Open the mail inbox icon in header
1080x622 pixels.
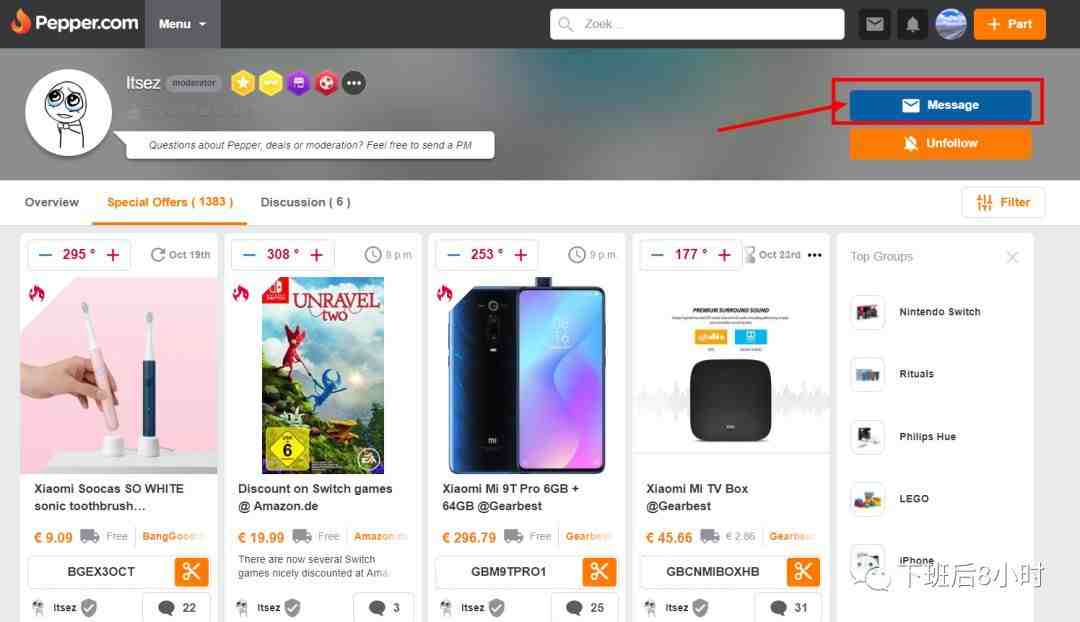pyautogui.click(x=875, y=24)
